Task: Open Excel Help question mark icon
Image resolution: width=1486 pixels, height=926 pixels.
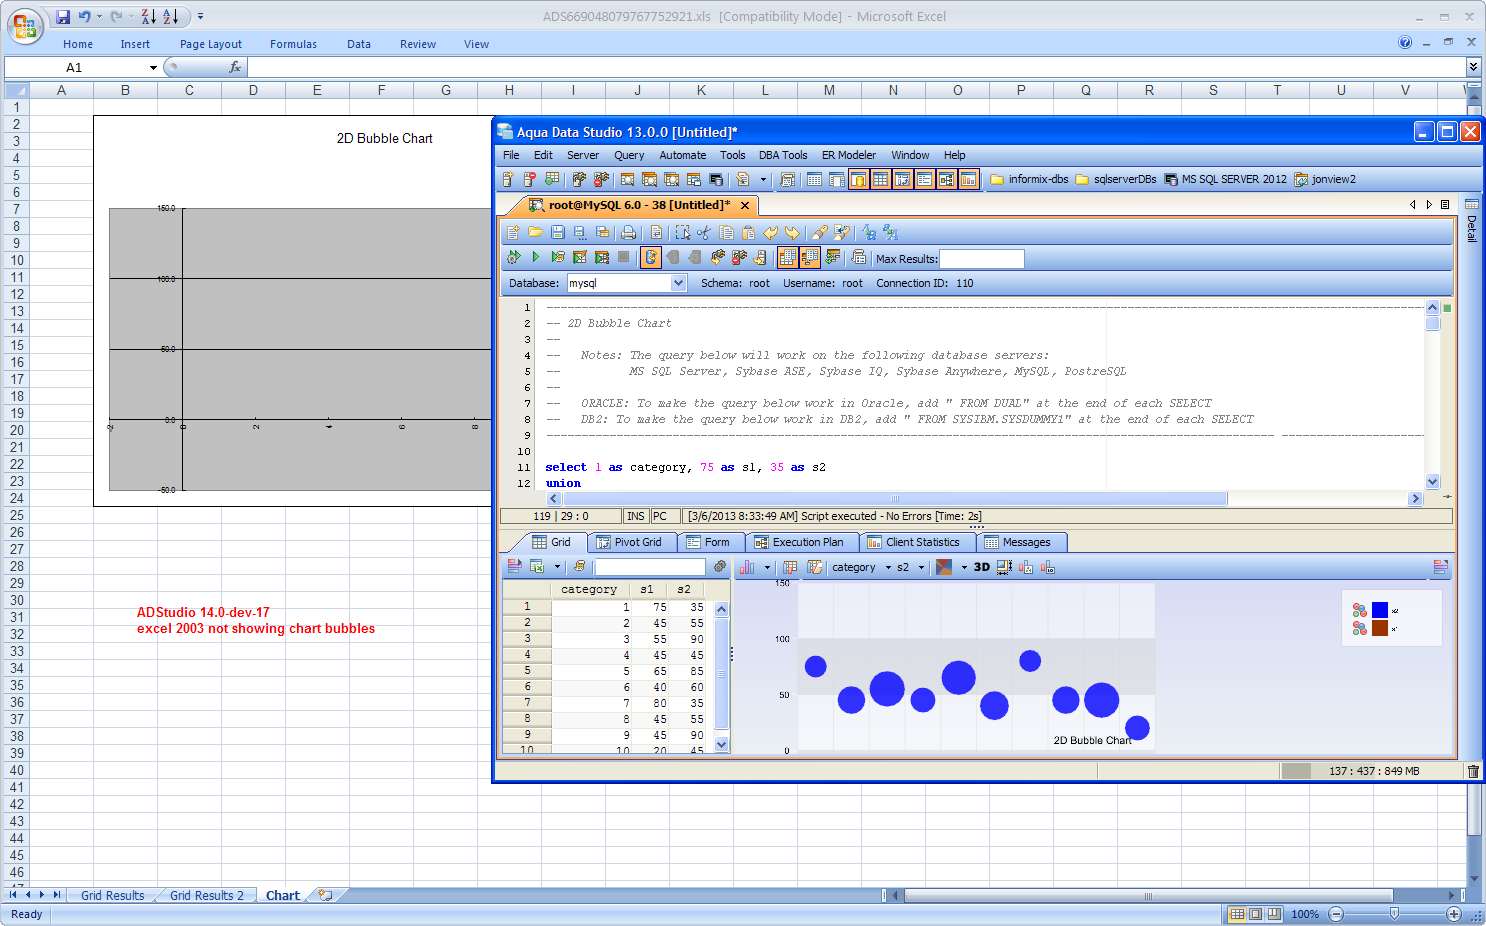Action: [1405, 42]
